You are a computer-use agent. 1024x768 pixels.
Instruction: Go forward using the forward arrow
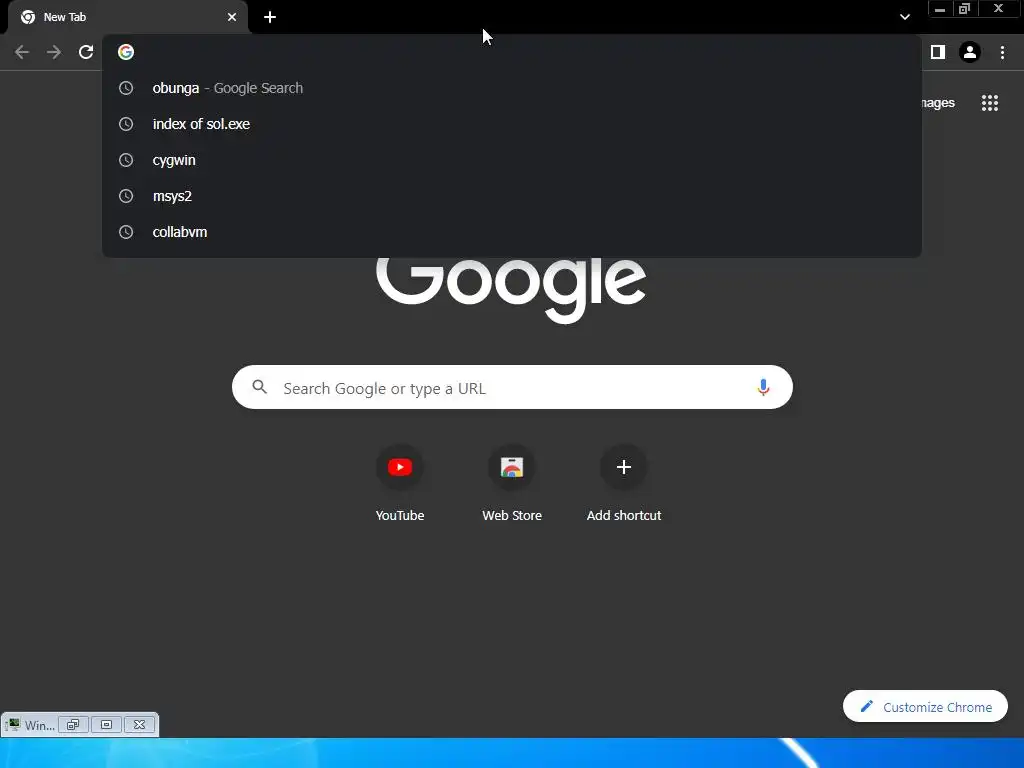pyautogui.click(x=54, y=52)
